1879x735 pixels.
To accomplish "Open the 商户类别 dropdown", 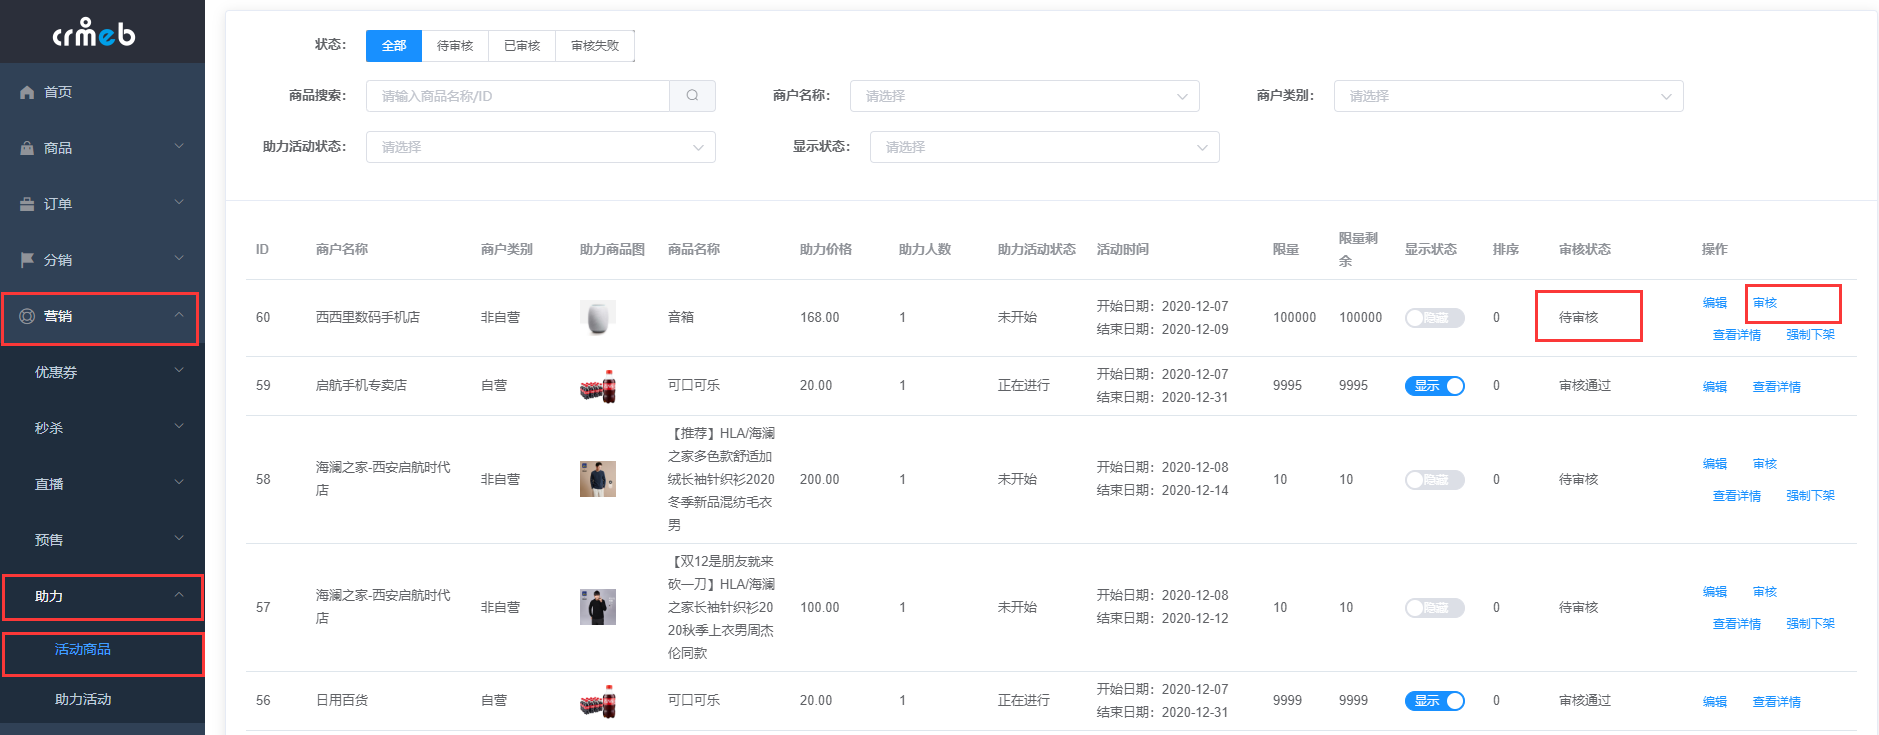I will click(x=1508, y=96).
